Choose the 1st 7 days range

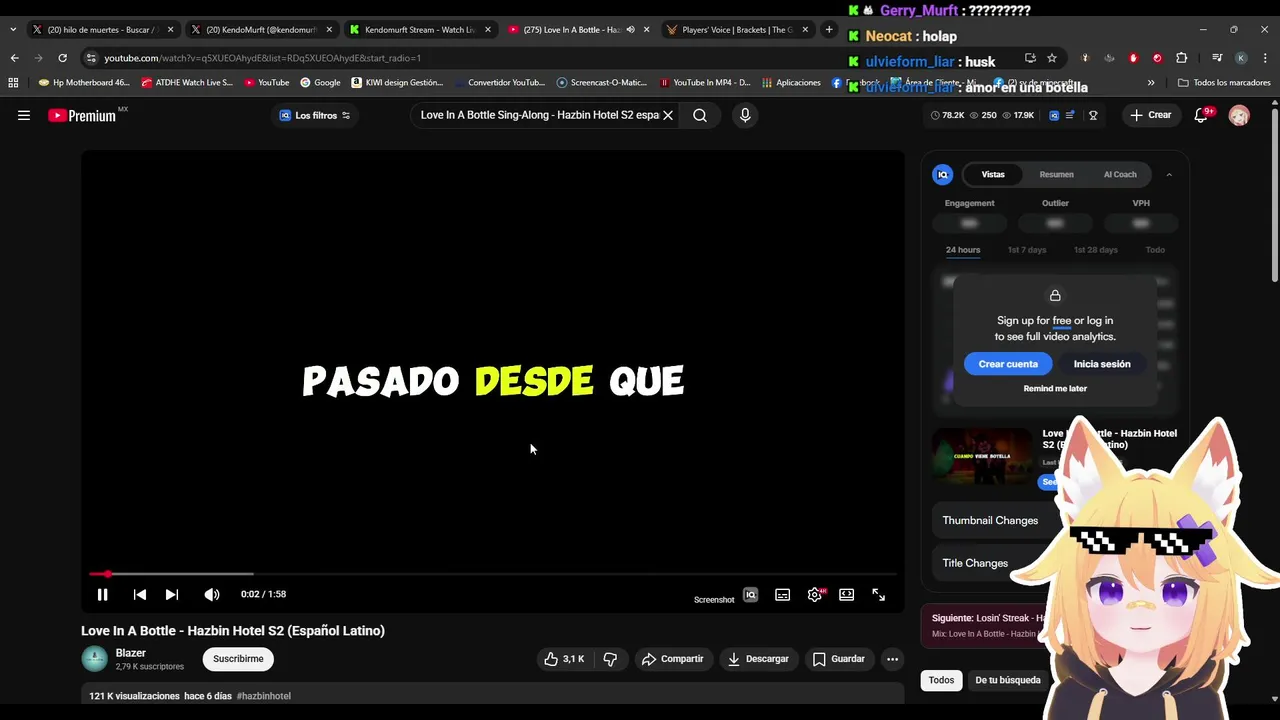(x=1027, y=250)
